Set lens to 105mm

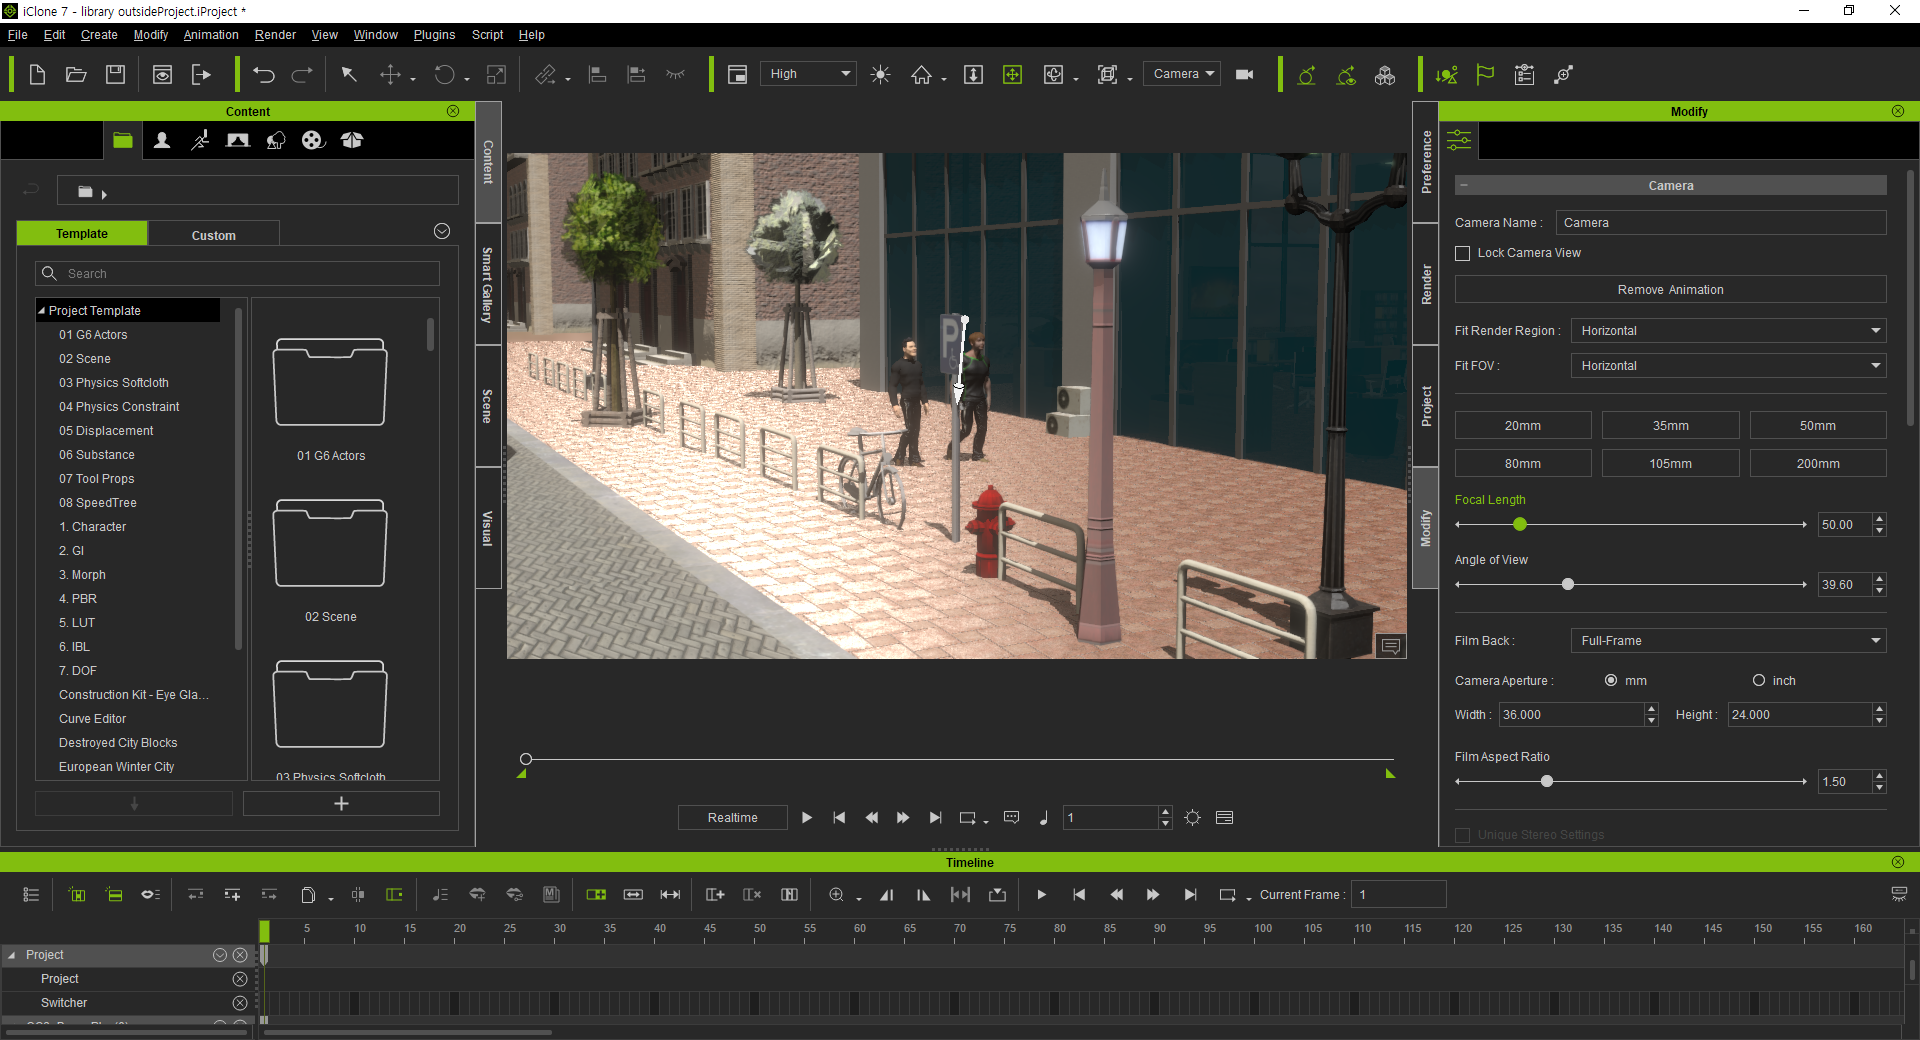(x=1670, y=464)
